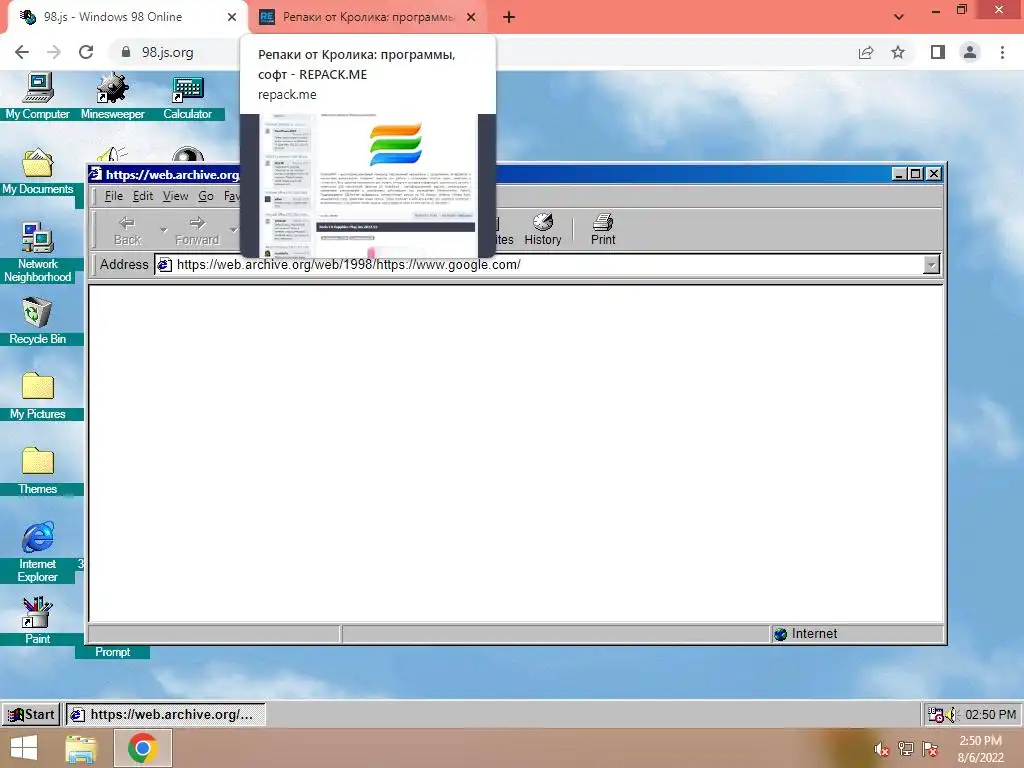
Task: Open My Pictures folder
Action: [38, 395]
